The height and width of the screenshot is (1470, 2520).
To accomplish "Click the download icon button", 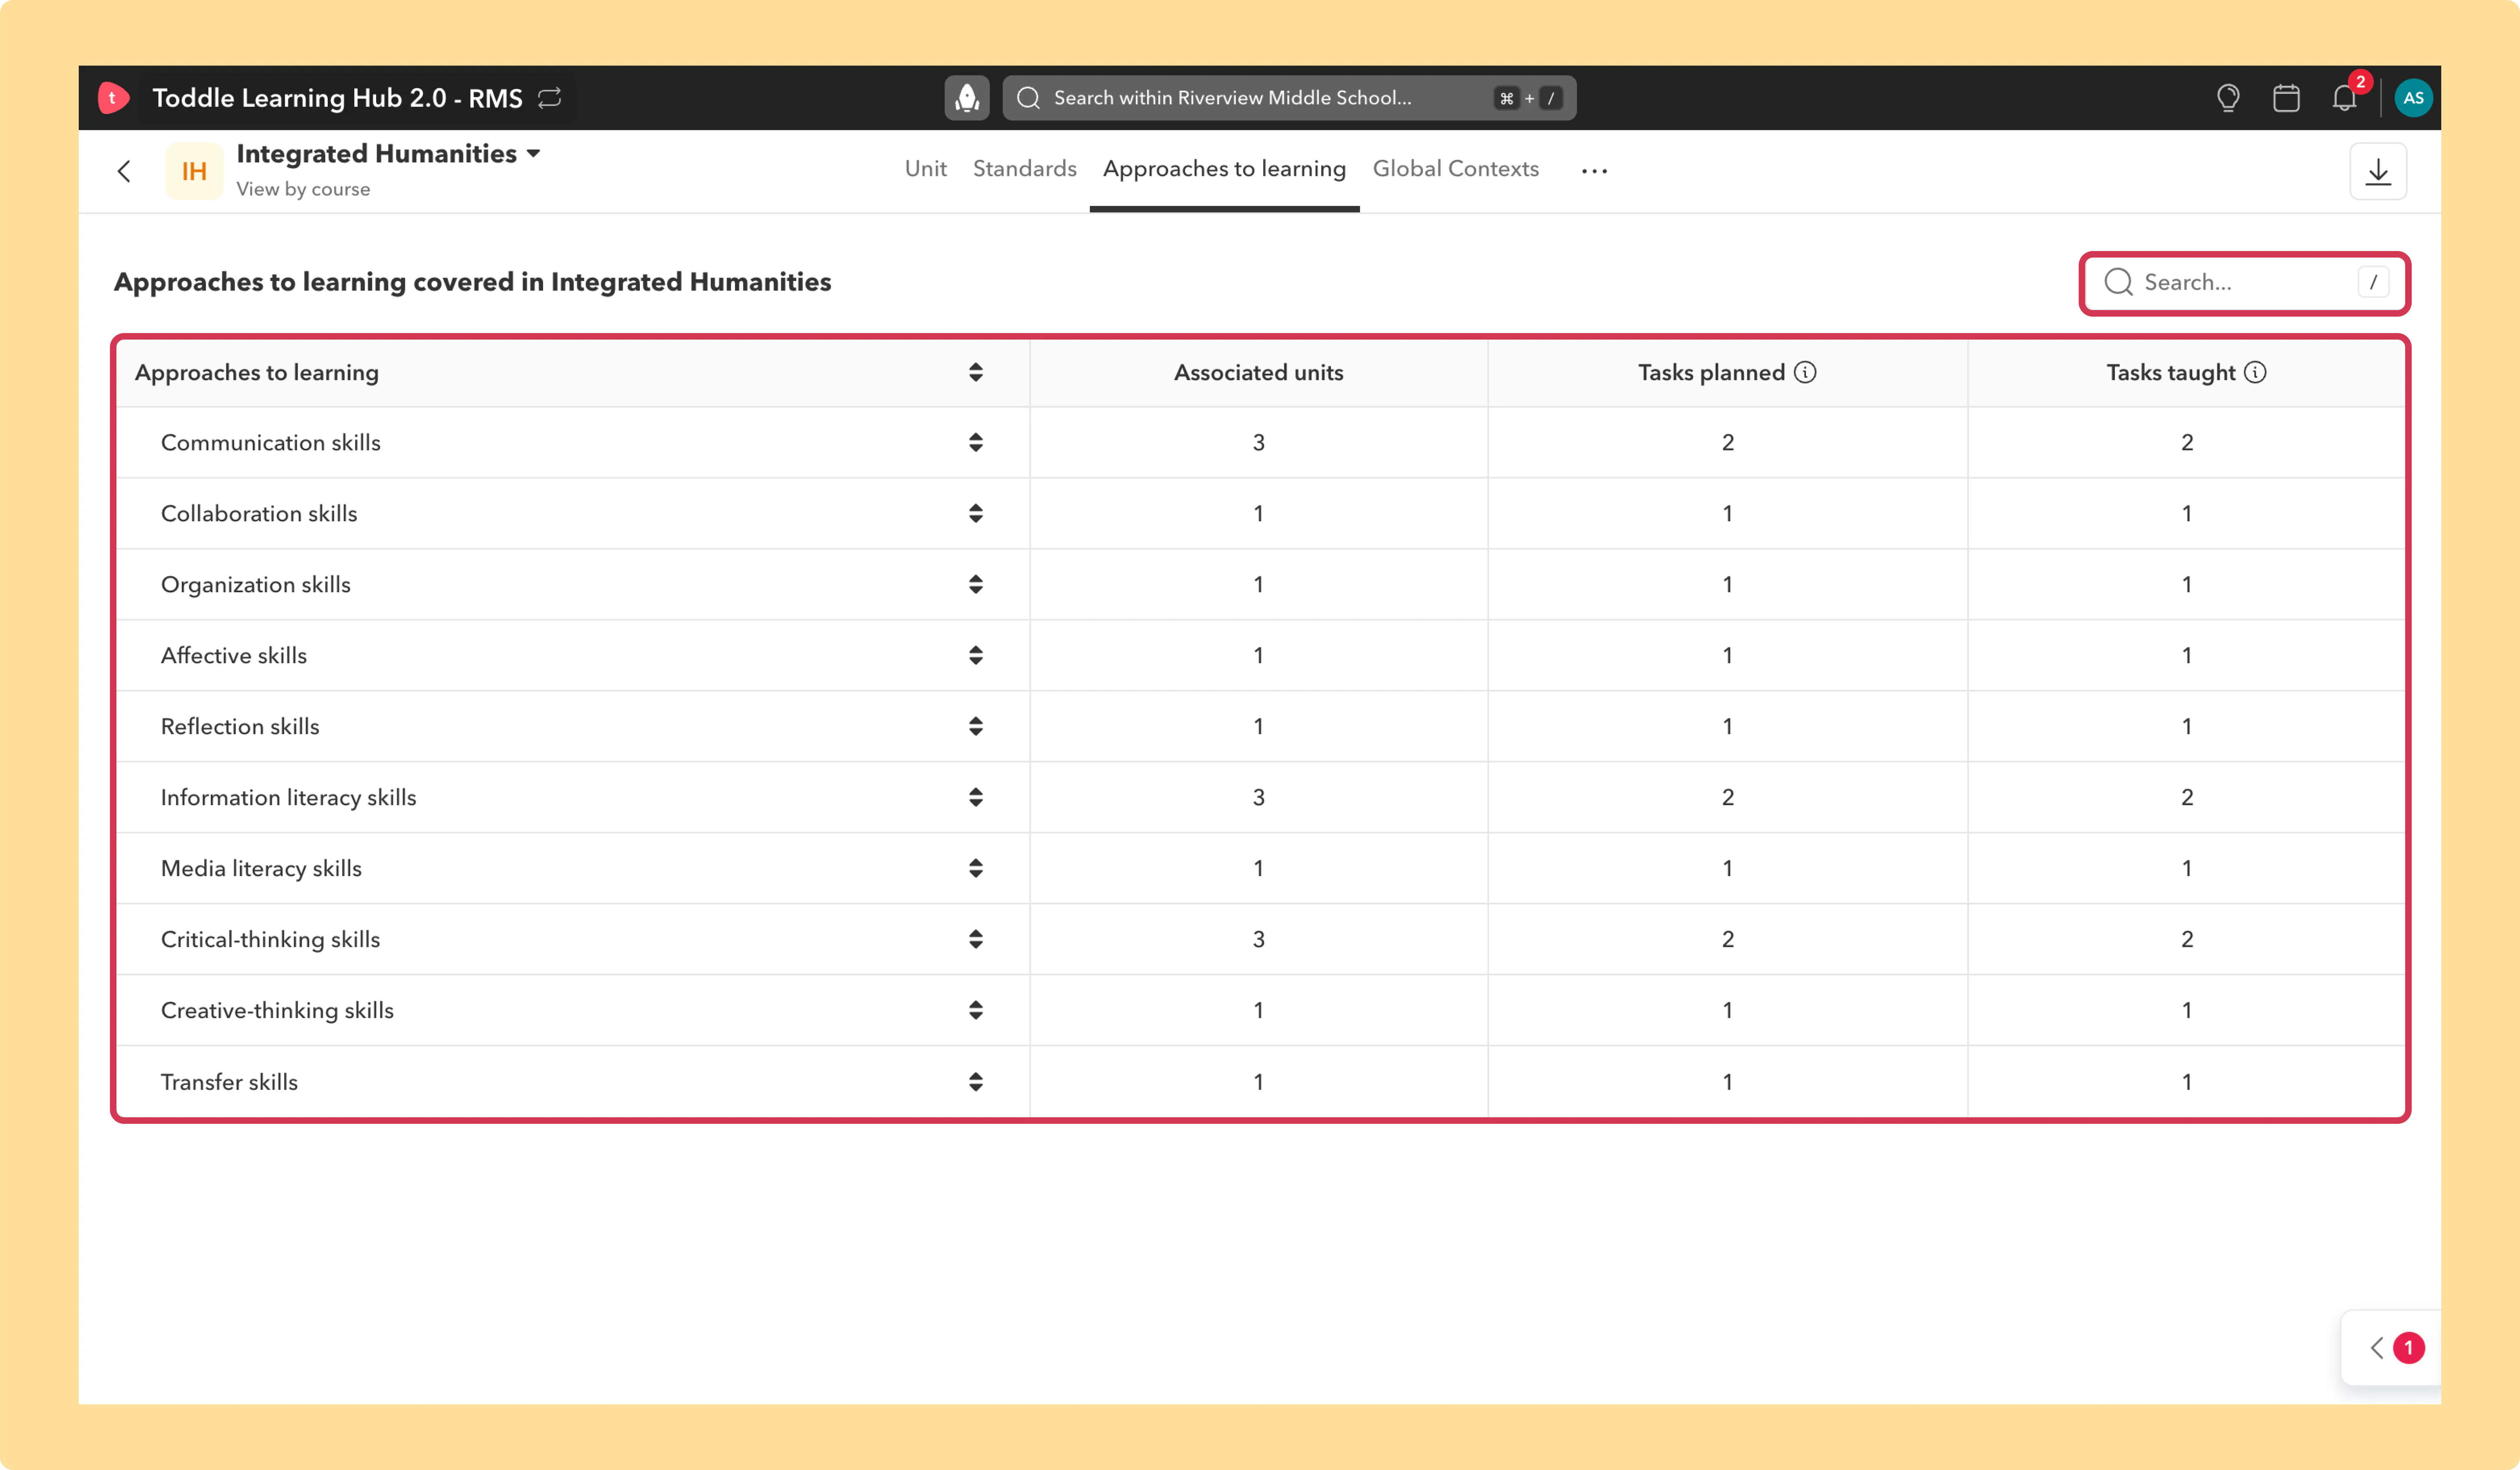I will (2378, 172).
